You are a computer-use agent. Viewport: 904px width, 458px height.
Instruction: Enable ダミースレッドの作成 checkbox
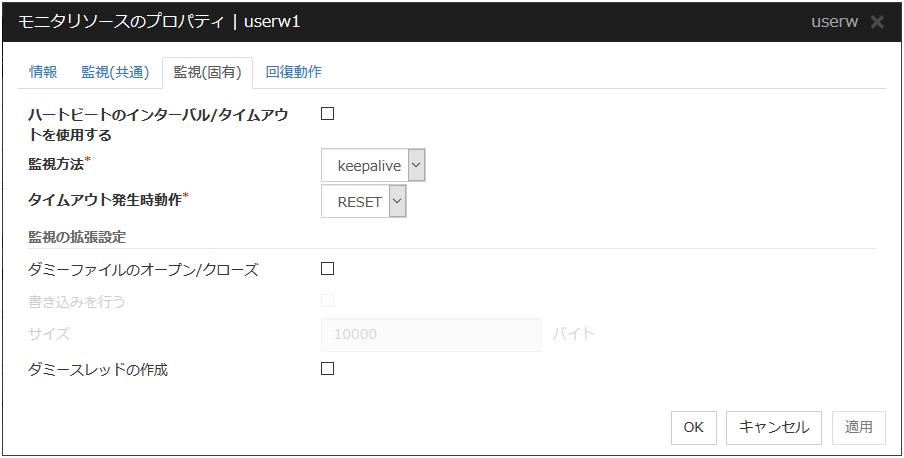[x=327, y=368]
